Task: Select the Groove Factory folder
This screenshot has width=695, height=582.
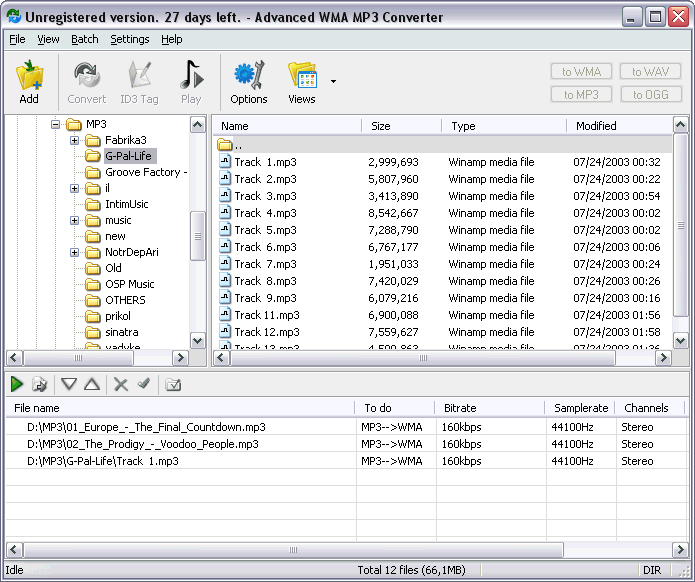Action: pyautogui.click(x=146, y=172)
